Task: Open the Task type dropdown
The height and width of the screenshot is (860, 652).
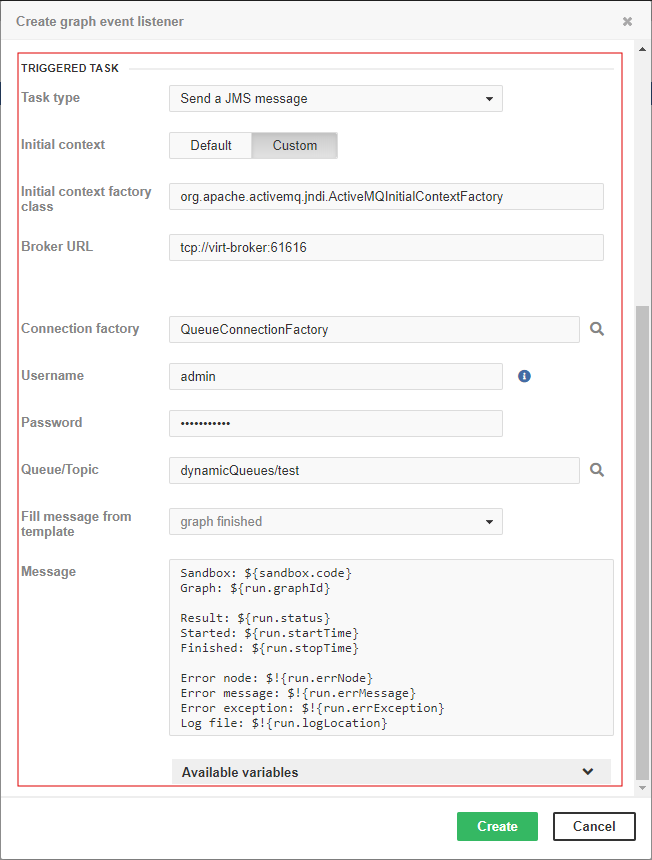Action: [335, 99]
